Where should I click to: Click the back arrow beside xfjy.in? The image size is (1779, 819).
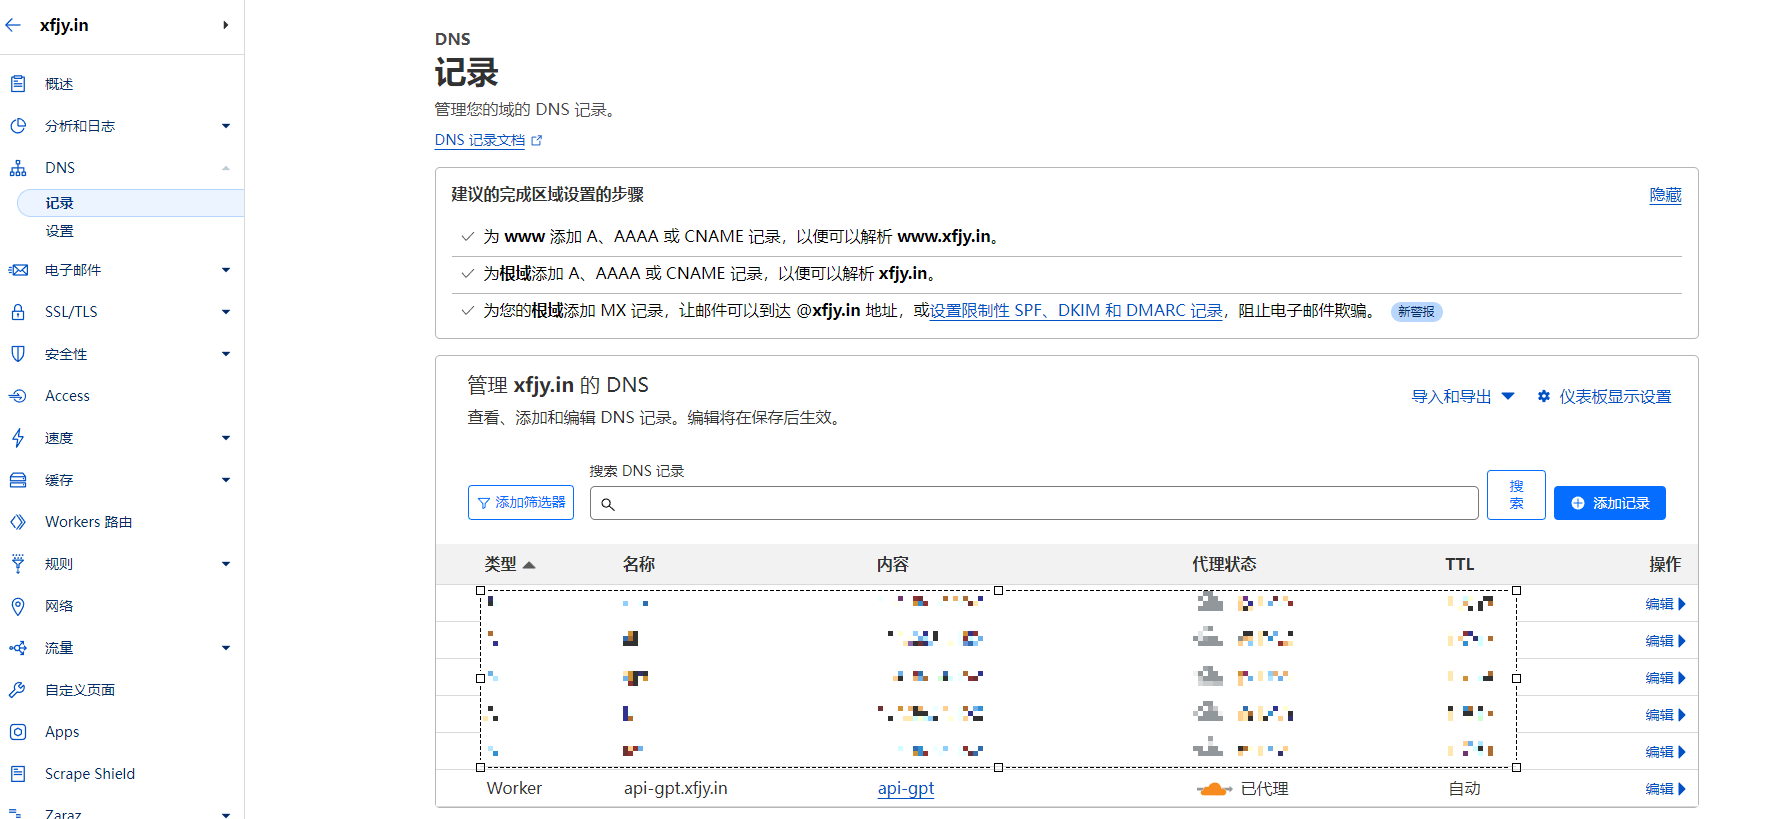(x=13, y=25)
